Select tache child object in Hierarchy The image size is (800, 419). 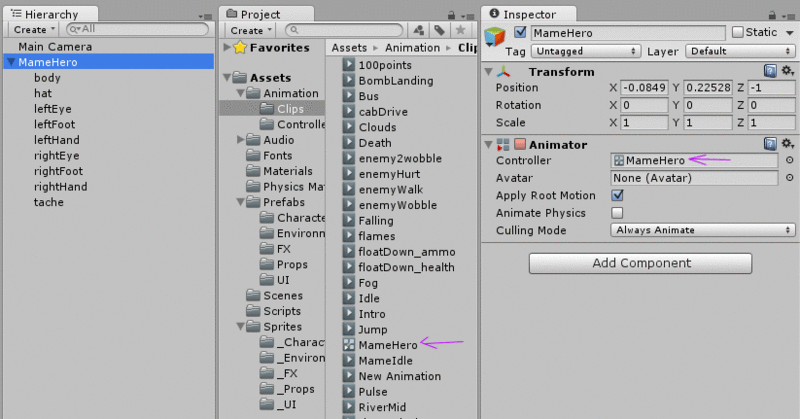(x=48, y=202)
